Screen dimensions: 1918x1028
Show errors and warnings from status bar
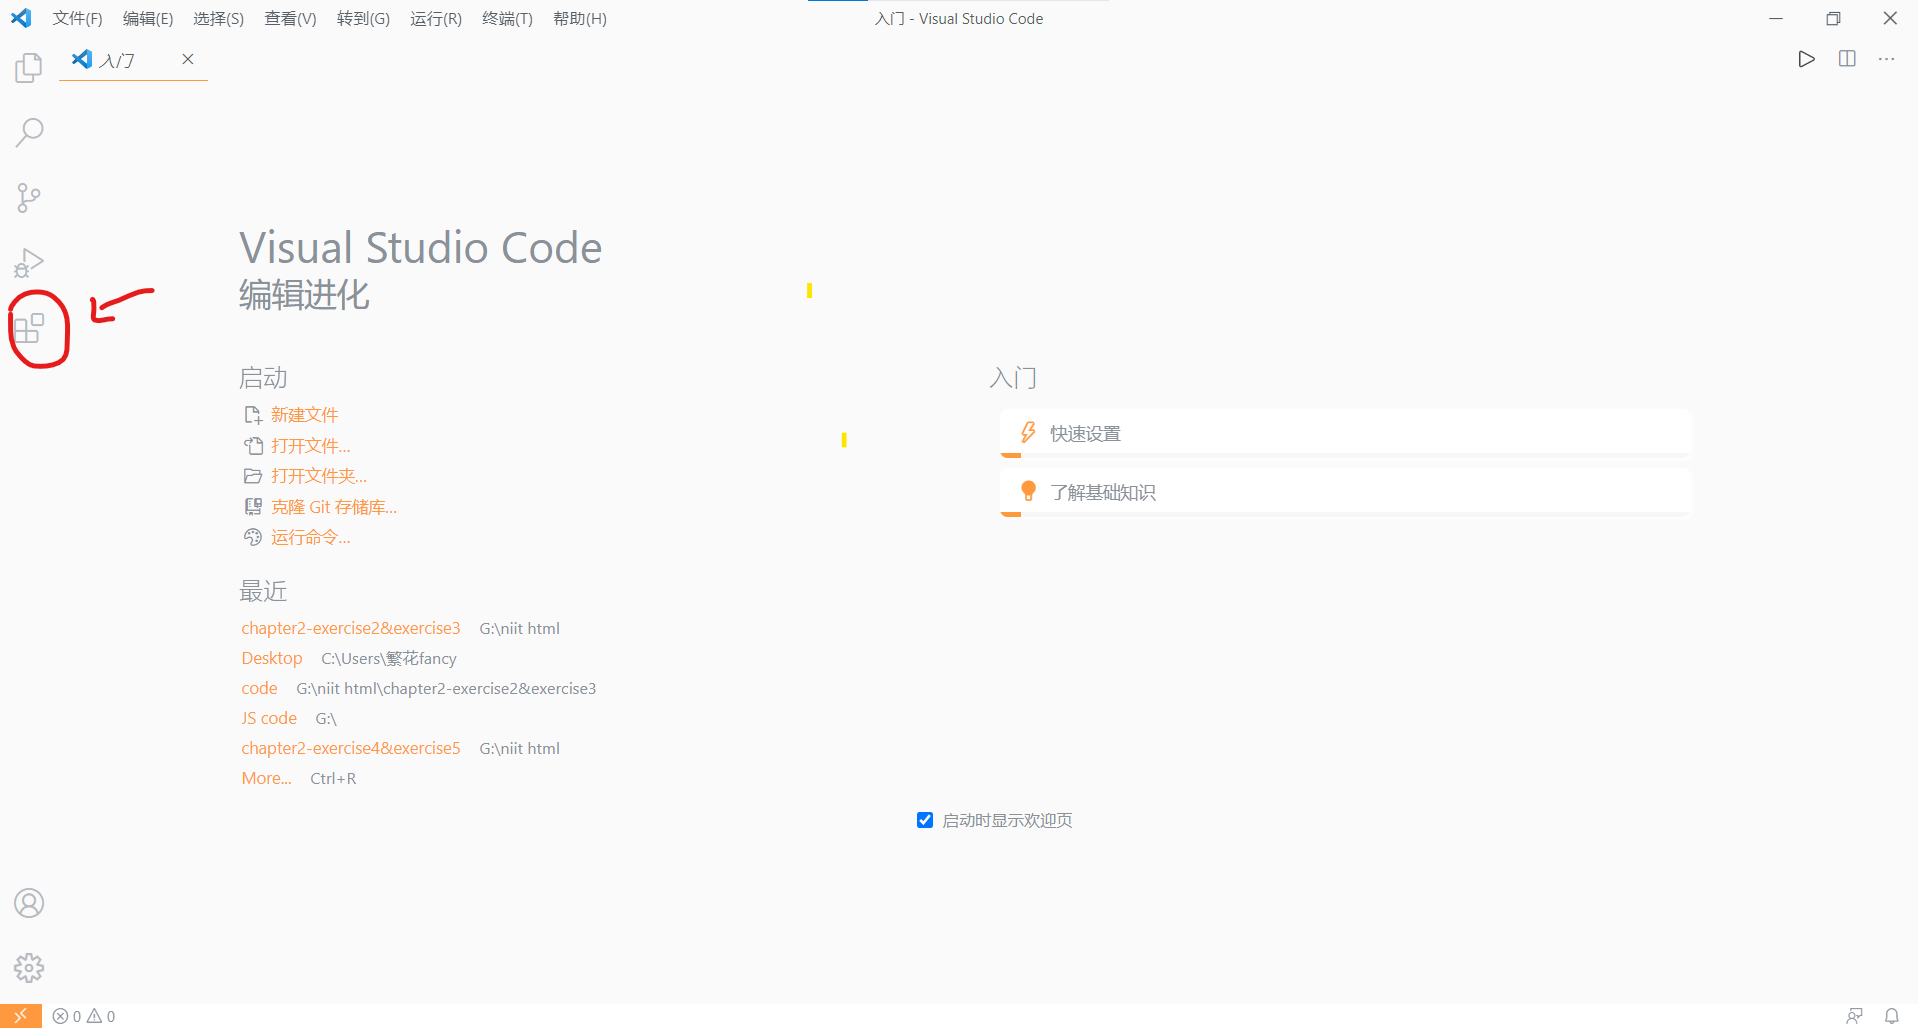click(84, 1016)
